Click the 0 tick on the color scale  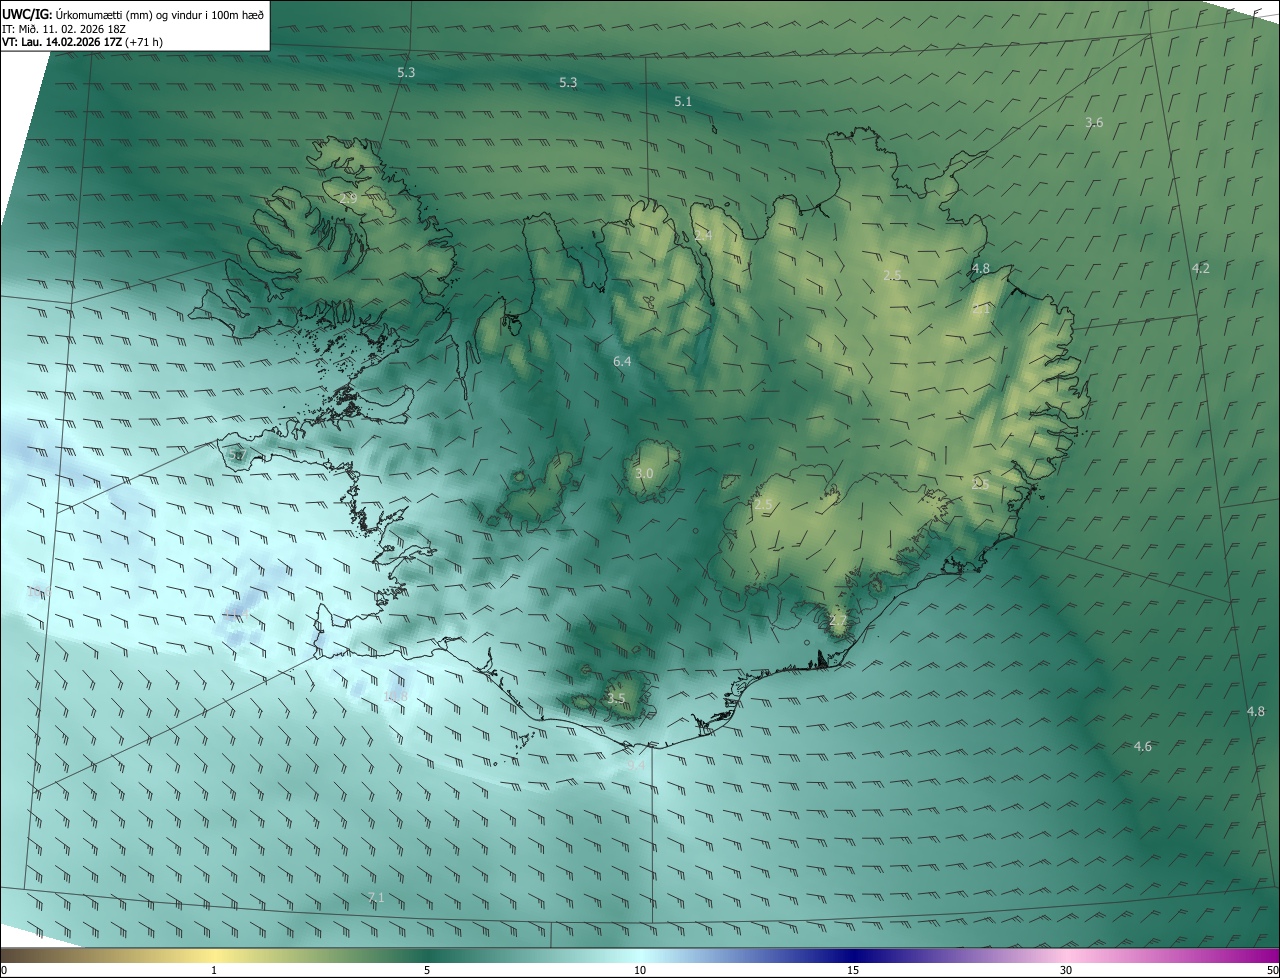(x=3, y=970)
